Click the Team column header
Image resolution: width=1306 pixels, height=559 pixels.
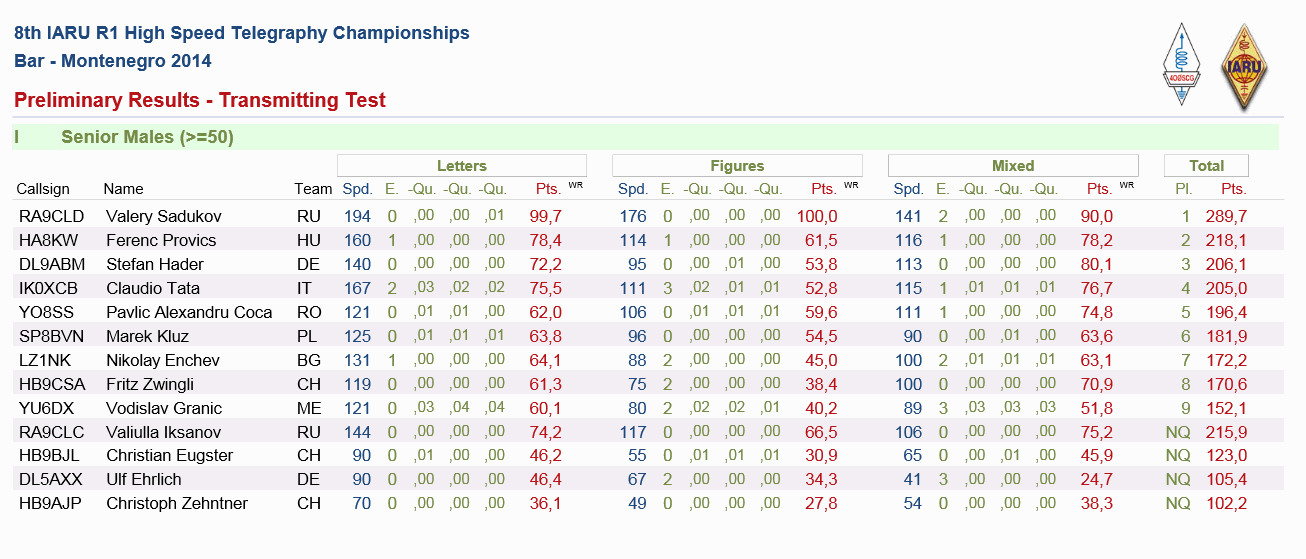coord(313,189)
